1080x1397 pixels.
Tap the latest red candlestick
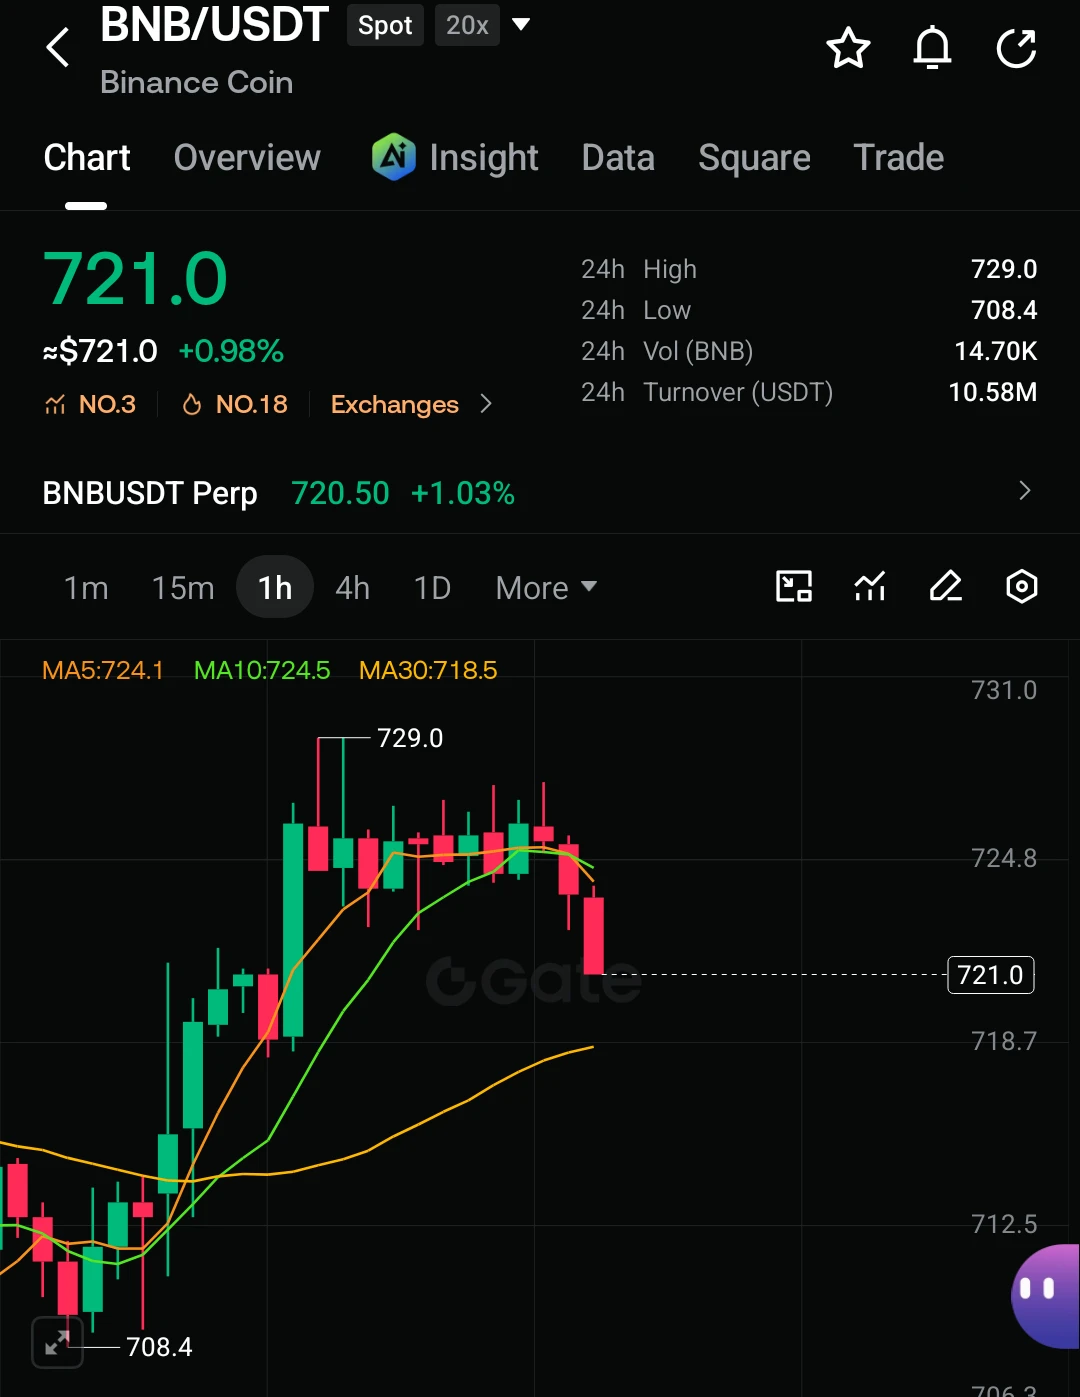(594, 935)
